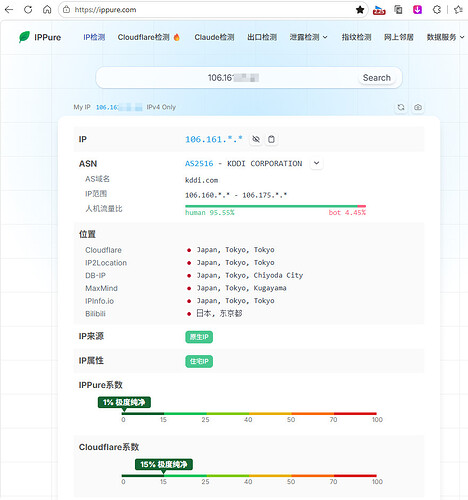Click the AS2516 link
Viewport: 468px width, 500px height.
click(x=199, y=163)
